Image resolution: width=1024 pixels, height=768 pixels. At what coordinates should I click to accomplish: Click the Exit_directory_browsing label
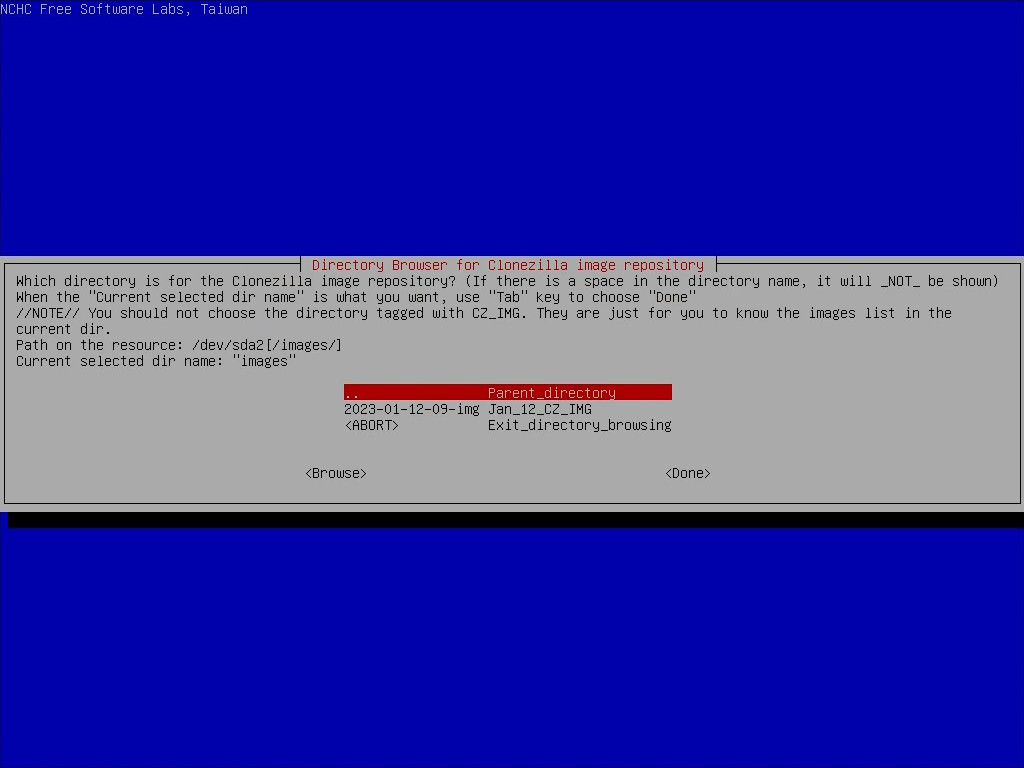(x=579, y=425)
